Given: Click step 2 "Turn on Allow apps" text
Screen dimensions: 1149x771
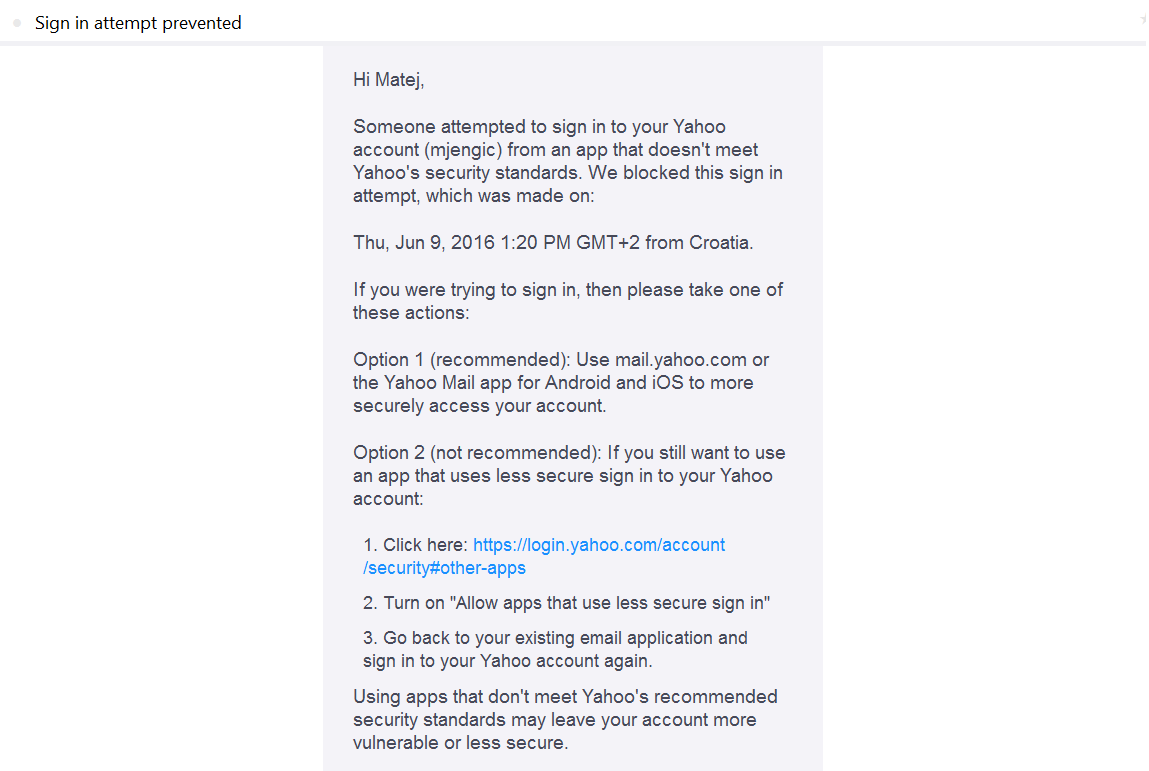Looking at the screenshot, I should point(566,603).
